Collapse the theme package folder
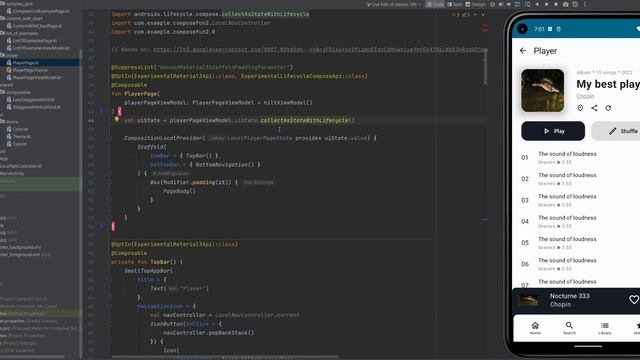640x360 pixels. point(2,122)
